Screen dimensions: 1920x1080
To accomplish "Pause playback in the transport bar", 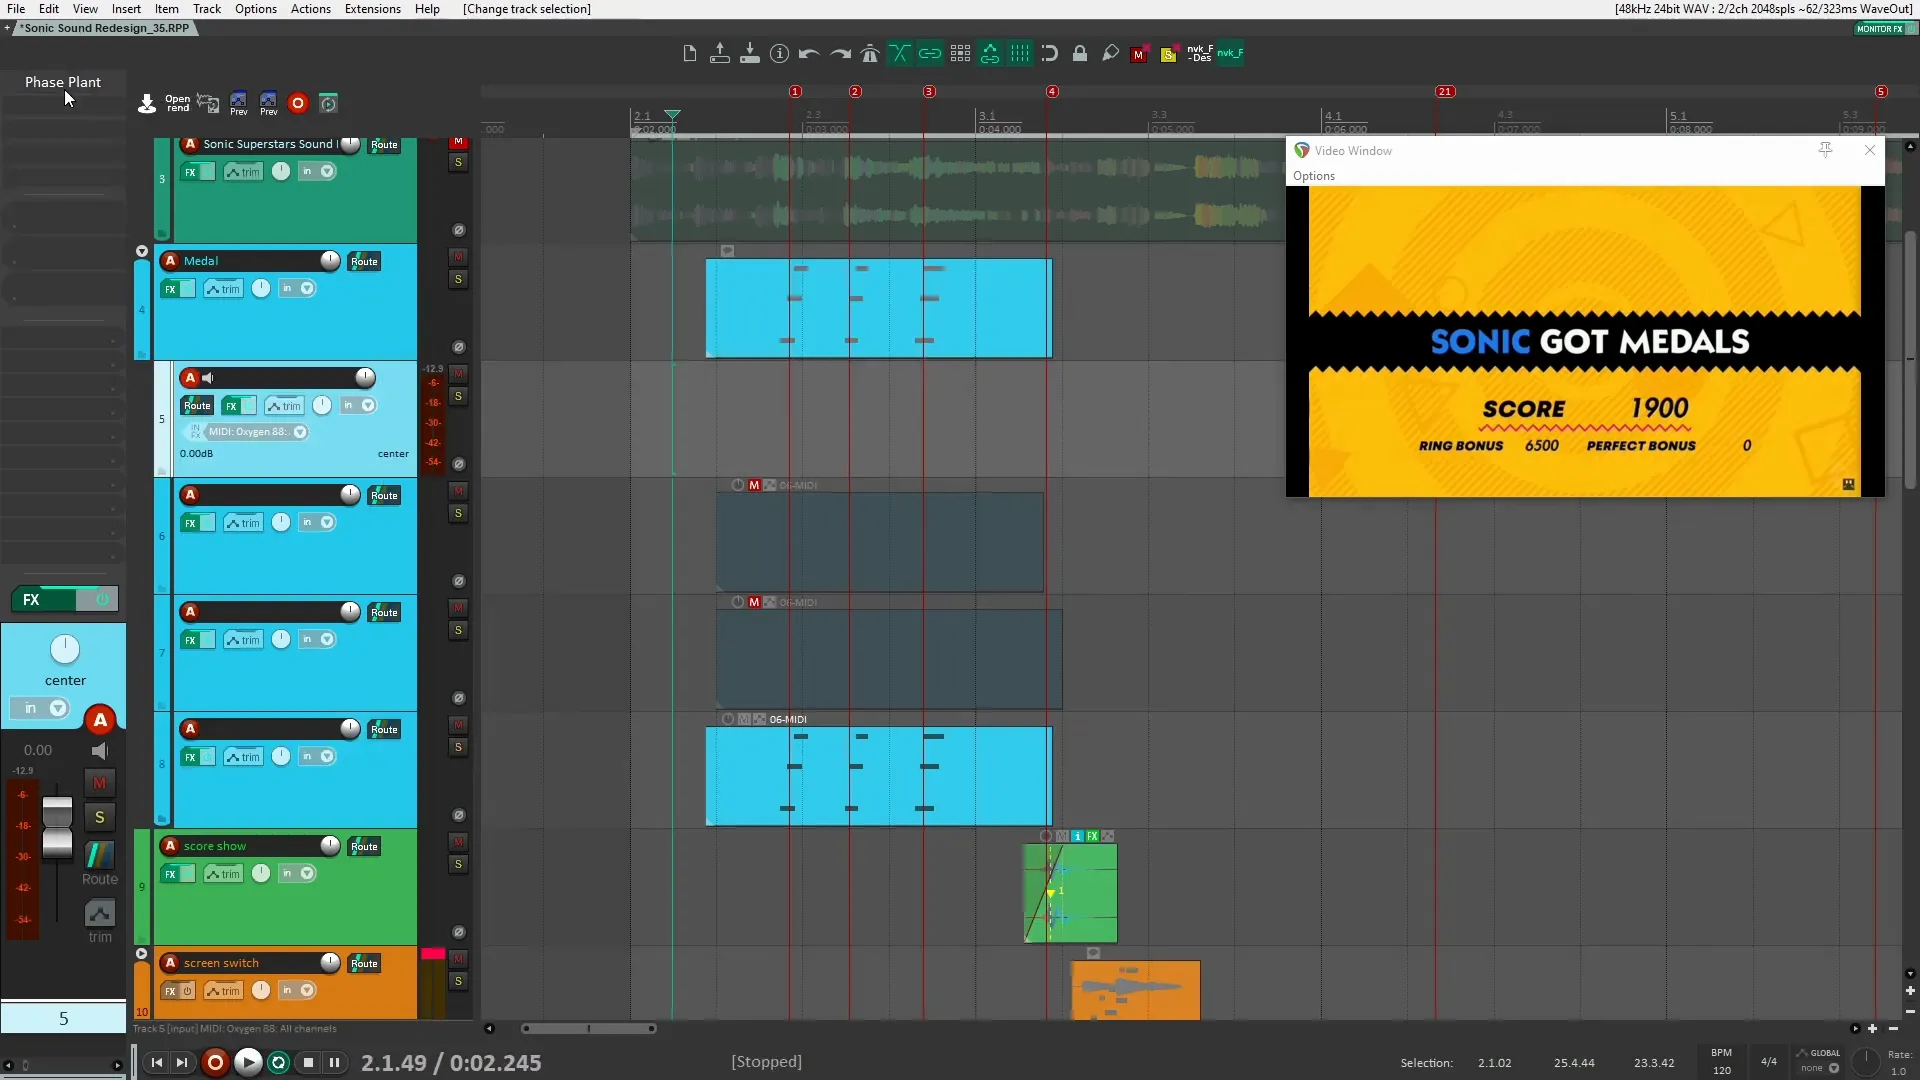I will (x=335, y=1063).
